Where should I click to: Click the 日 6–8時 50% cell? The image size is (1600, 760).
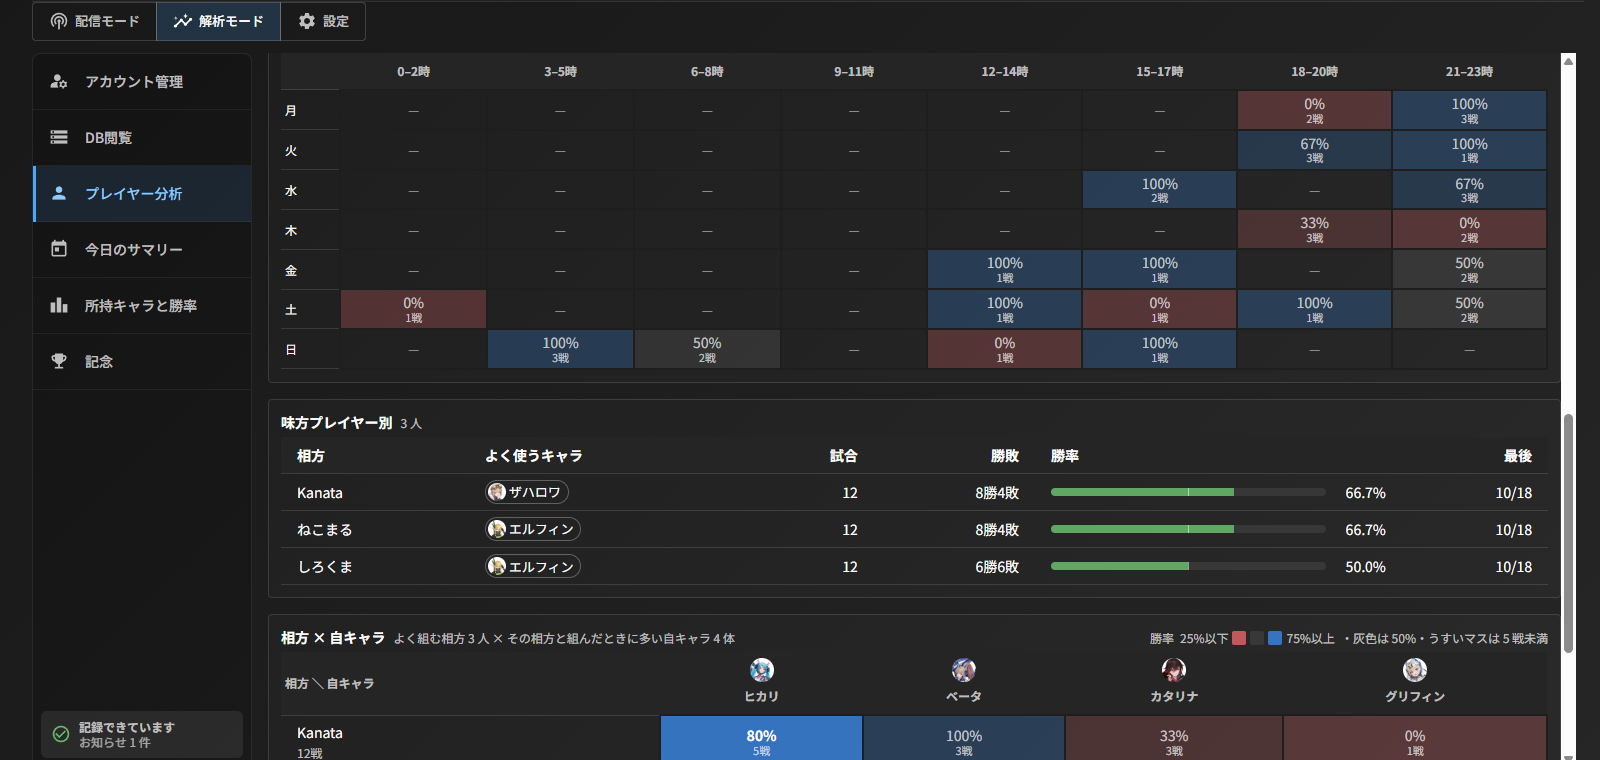[707, 350]
